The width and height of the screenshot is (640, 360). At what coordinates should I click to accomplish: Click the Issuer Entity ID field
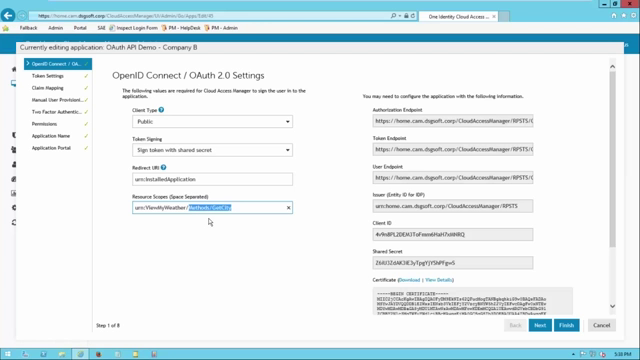pos(453,206)
